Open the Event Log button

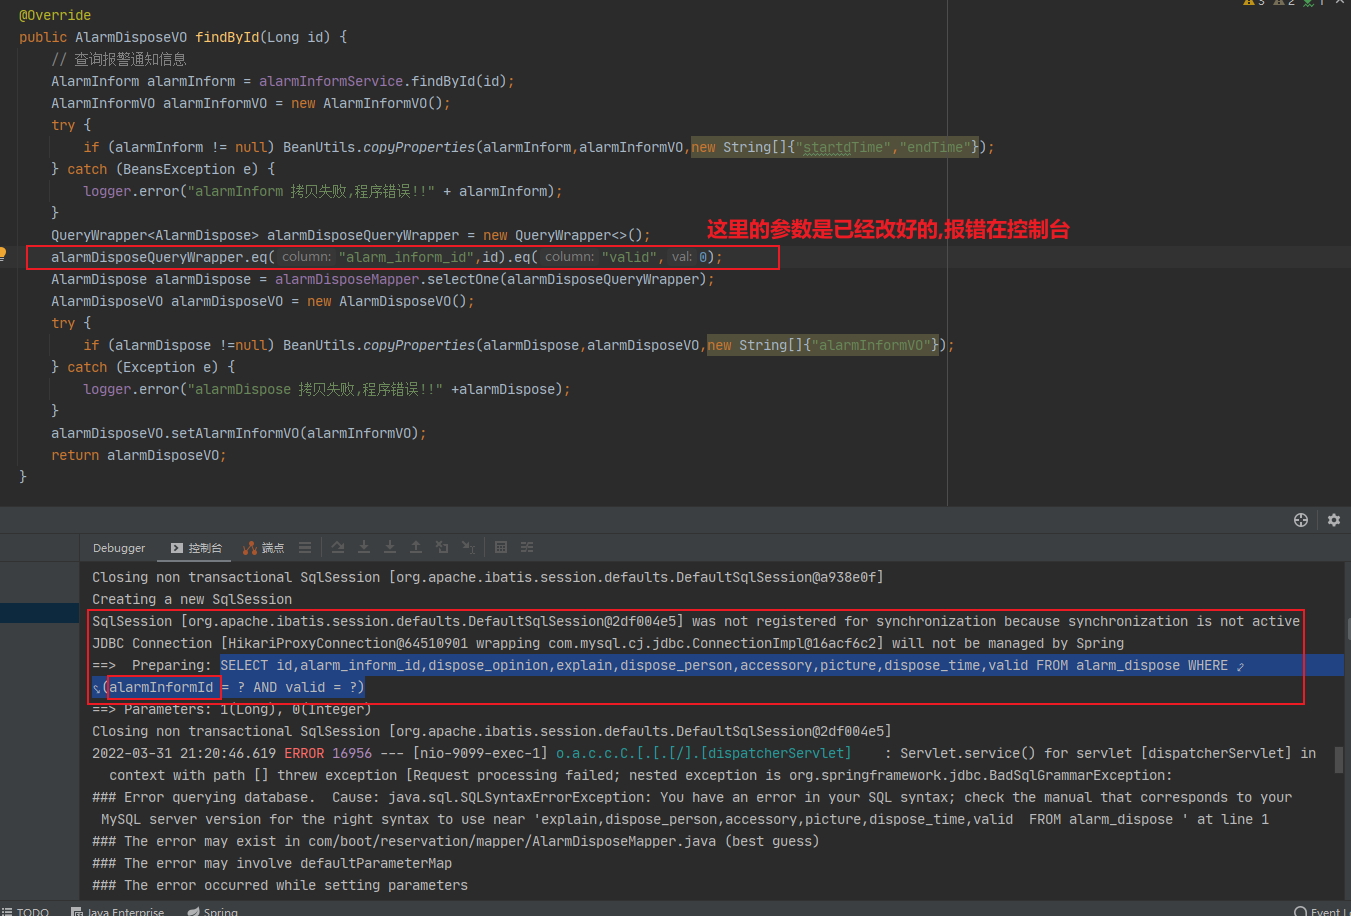(1320, 911)
